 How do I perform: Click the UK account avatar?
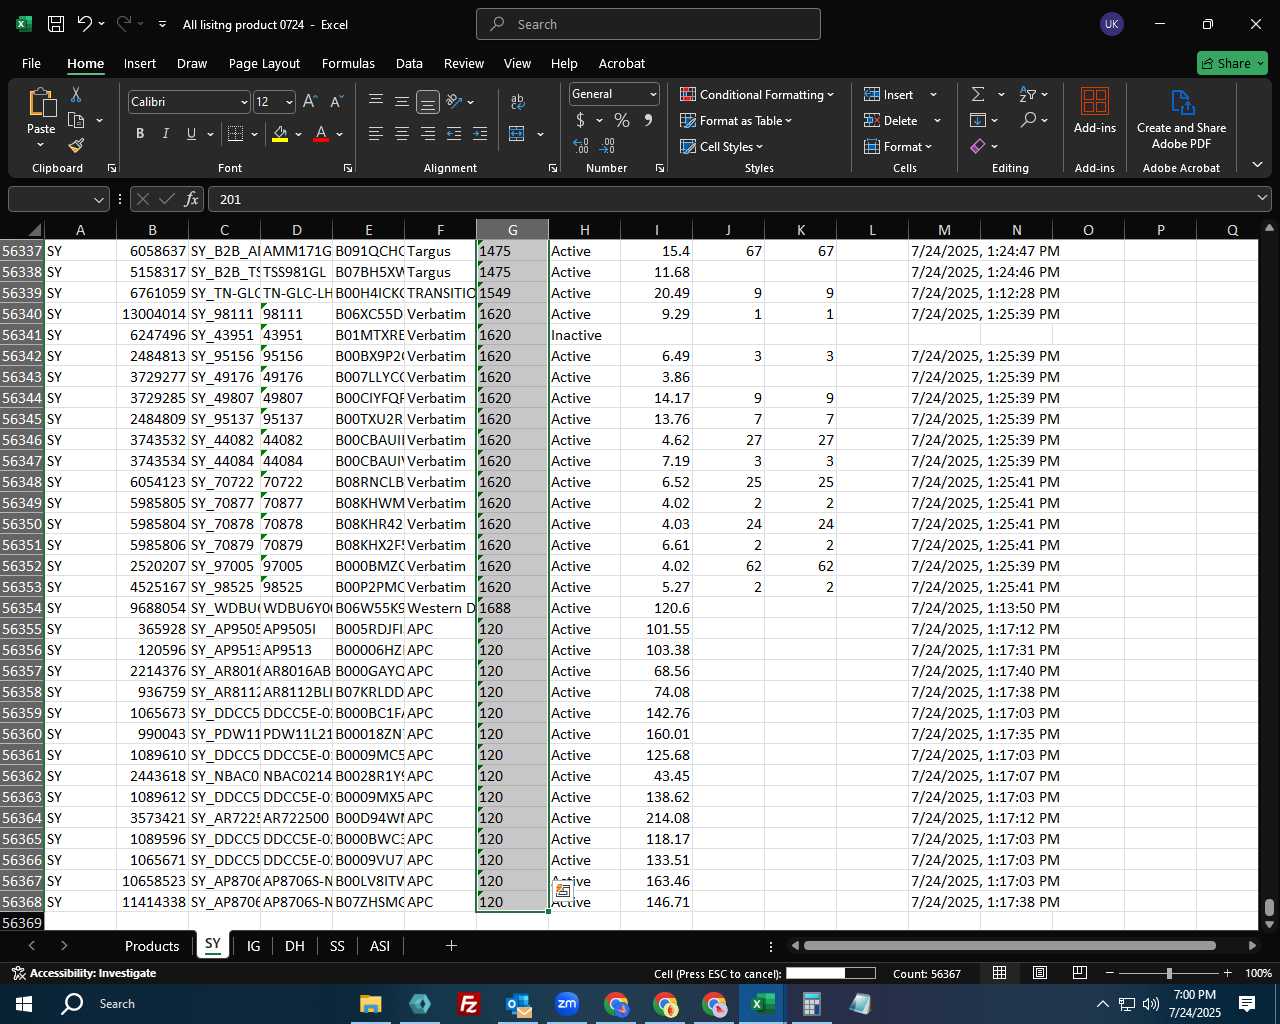click(1111, 24)
